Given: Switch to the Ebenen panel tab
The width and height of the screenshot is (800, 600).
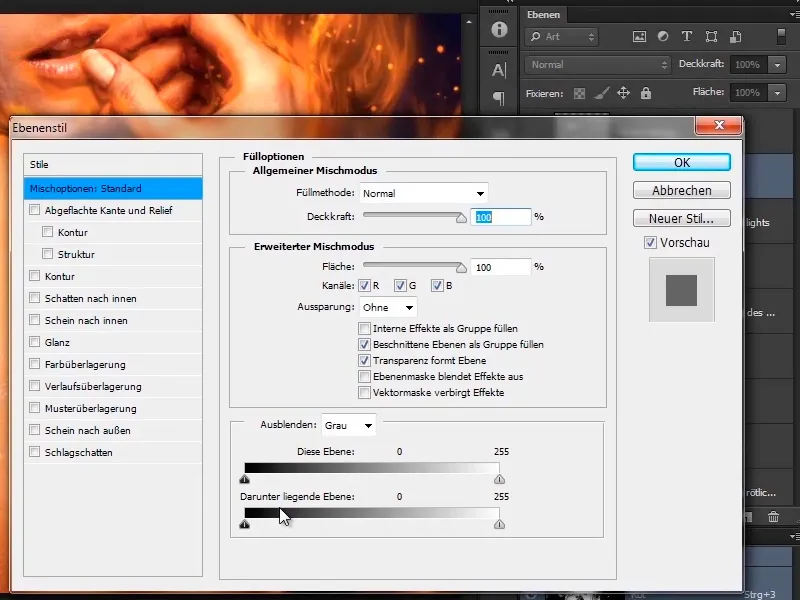Looking at the screenshot, I should pyautogui.click(x=543, y=15).
